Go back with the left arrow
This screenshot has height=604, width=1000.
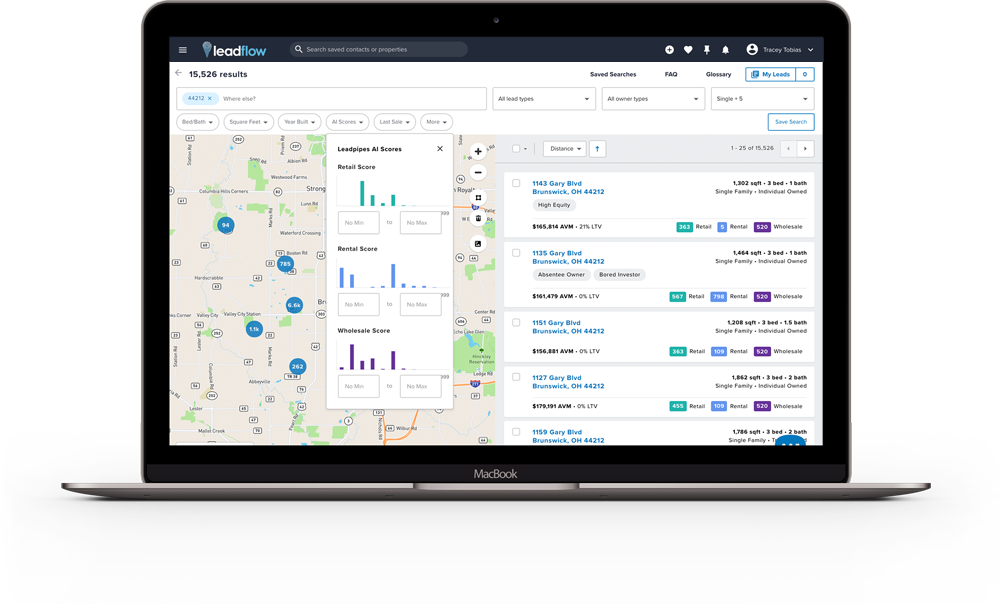179,73
